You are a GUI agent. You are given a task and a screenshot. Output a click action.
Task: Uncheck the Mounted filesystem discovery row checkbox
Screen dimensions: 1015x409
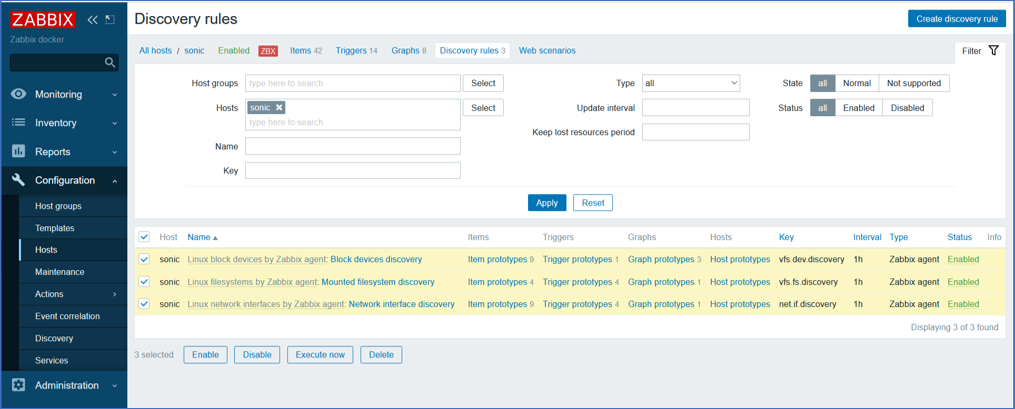(144, 282)
